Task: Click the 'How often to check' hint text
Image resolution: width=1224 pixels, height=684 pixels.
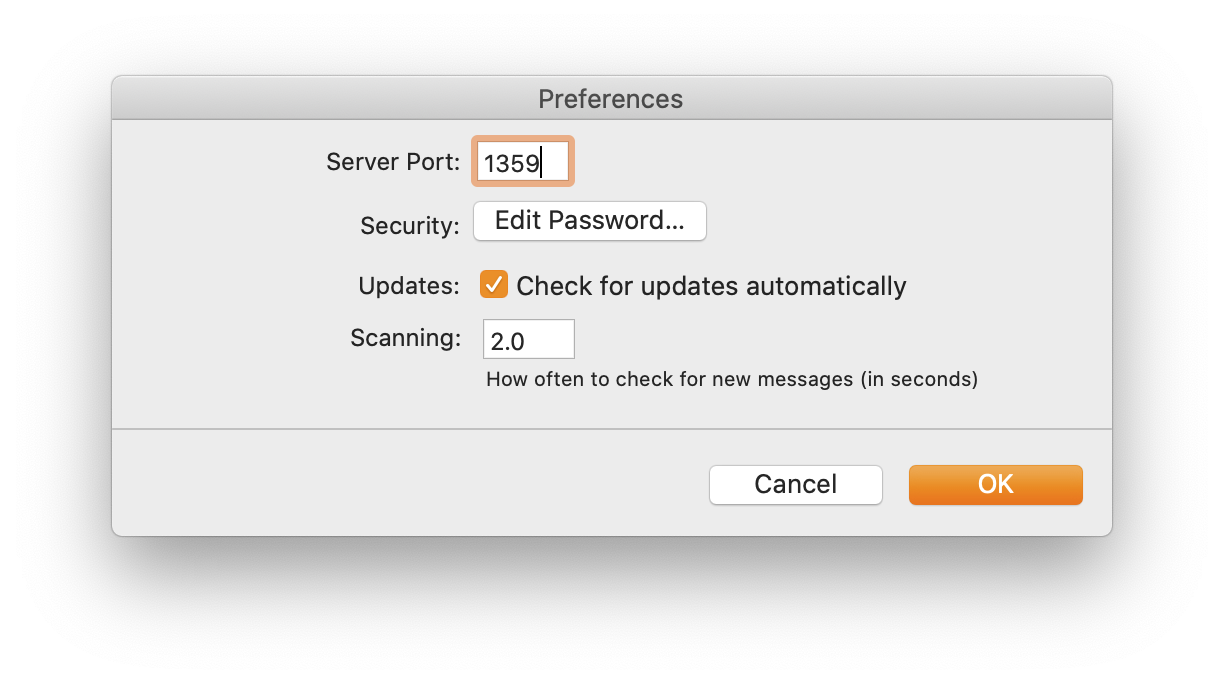Action: pos(732,380)
